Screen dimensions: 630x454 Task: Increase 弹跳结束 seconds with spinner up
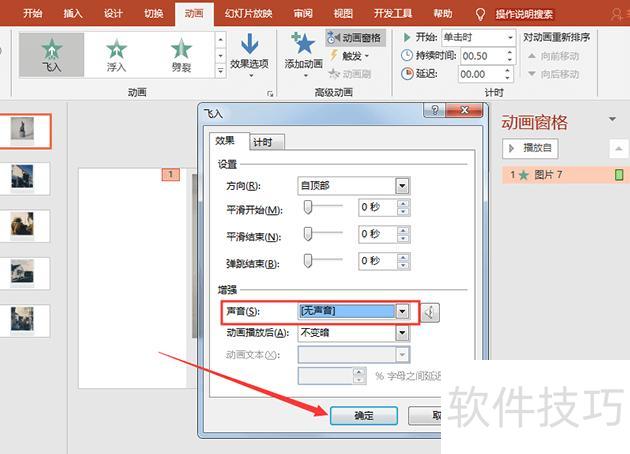pos(403,257)
